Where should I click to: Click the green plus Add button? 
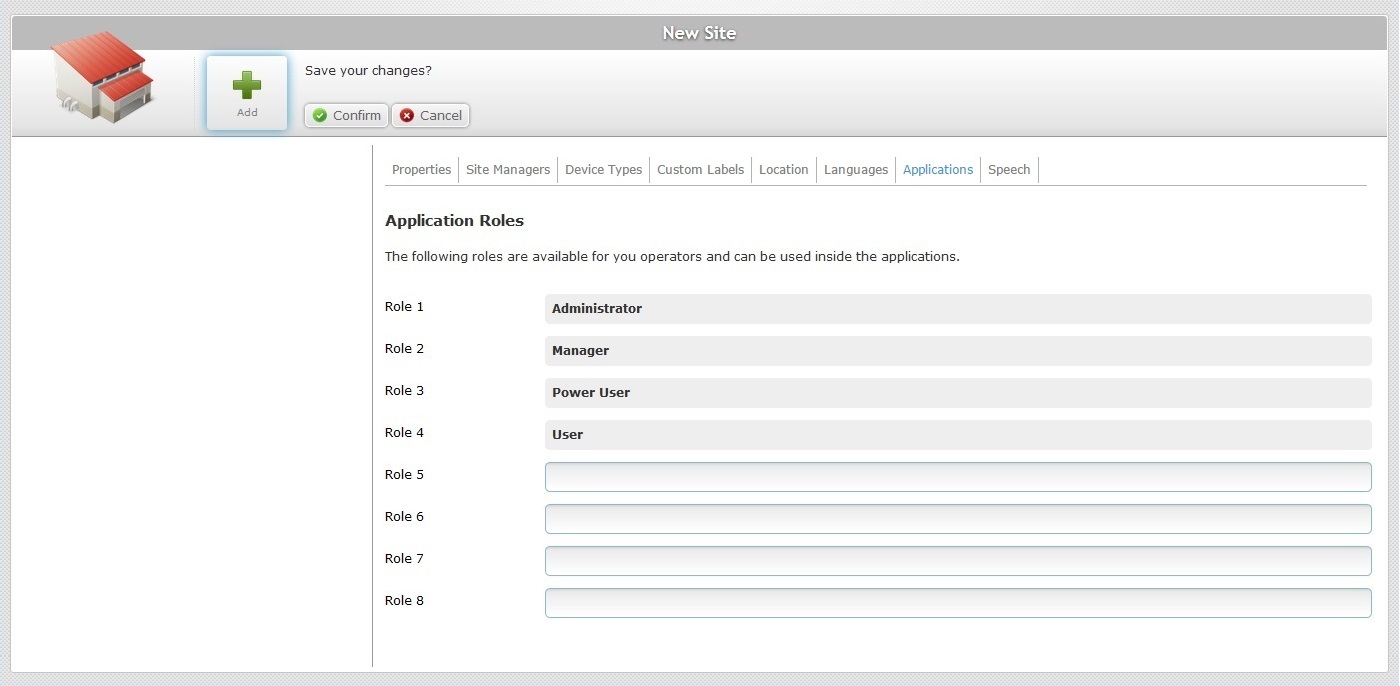pos(247,93)
